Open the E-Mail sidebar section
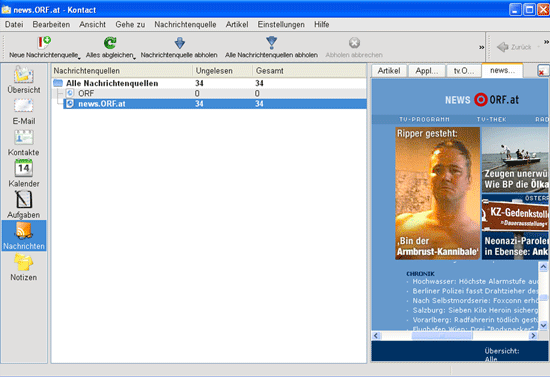 click(x=24, y=112)
